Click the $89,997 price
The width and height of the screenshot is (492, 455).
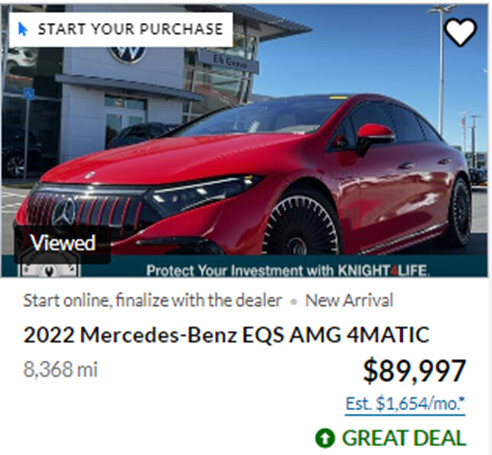coord(414,371)
